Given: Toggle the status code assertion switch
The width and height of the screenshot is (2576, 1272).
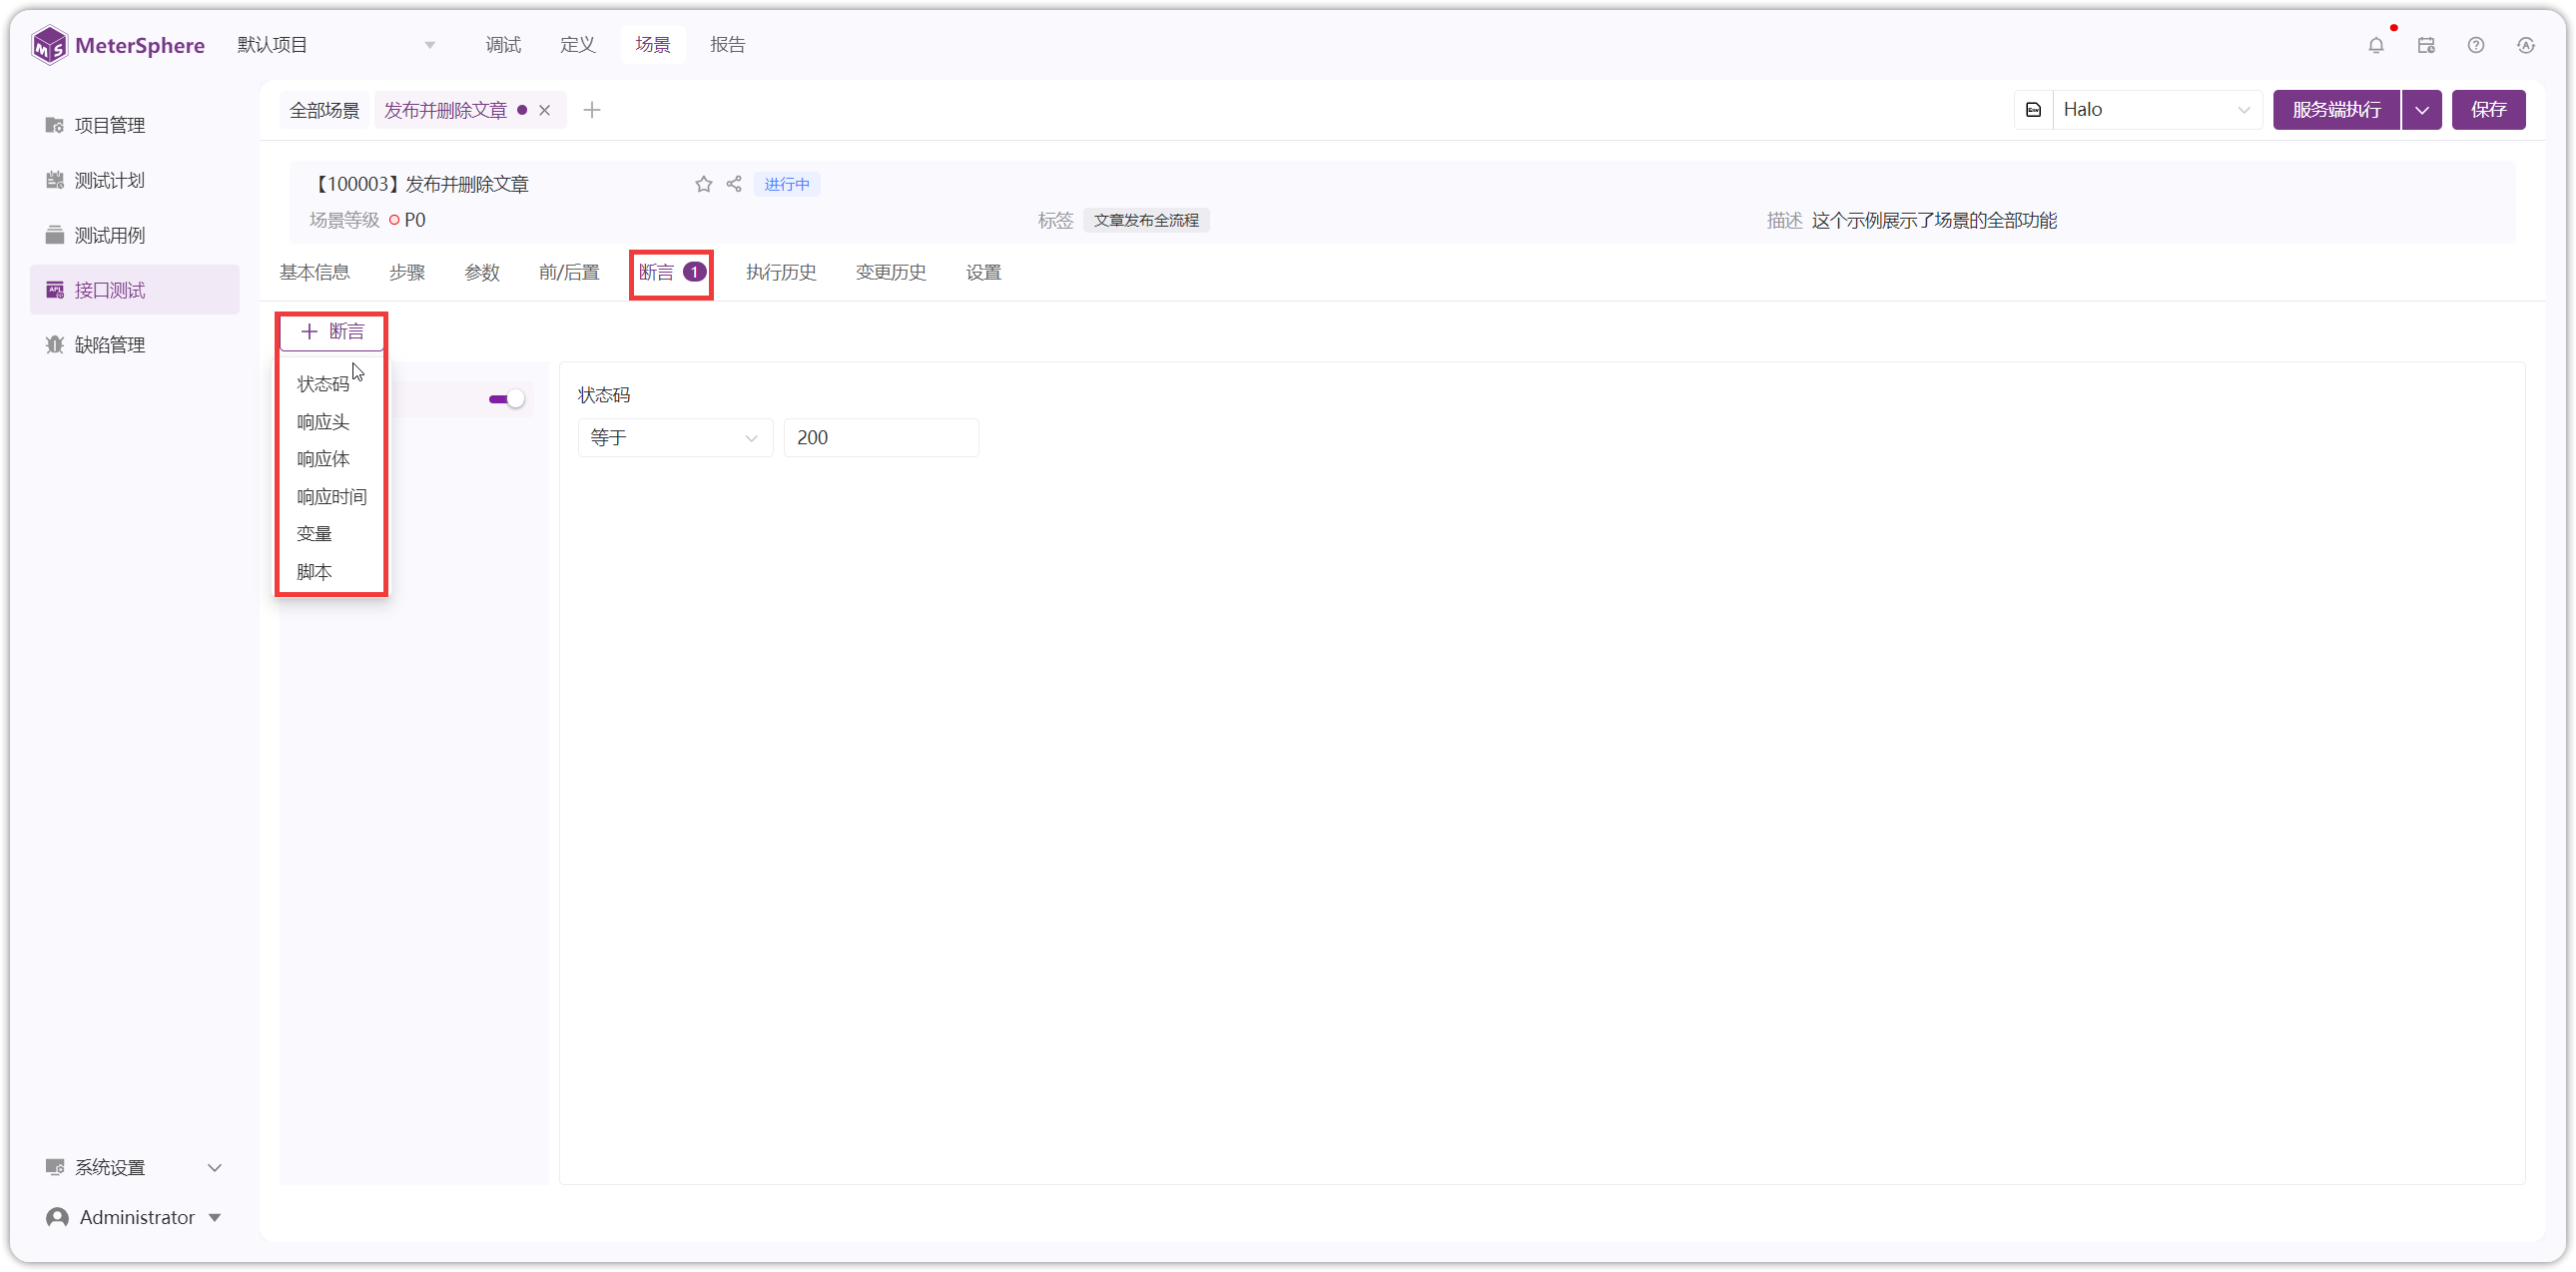Looking at the screenshot, I should point(506,399).
